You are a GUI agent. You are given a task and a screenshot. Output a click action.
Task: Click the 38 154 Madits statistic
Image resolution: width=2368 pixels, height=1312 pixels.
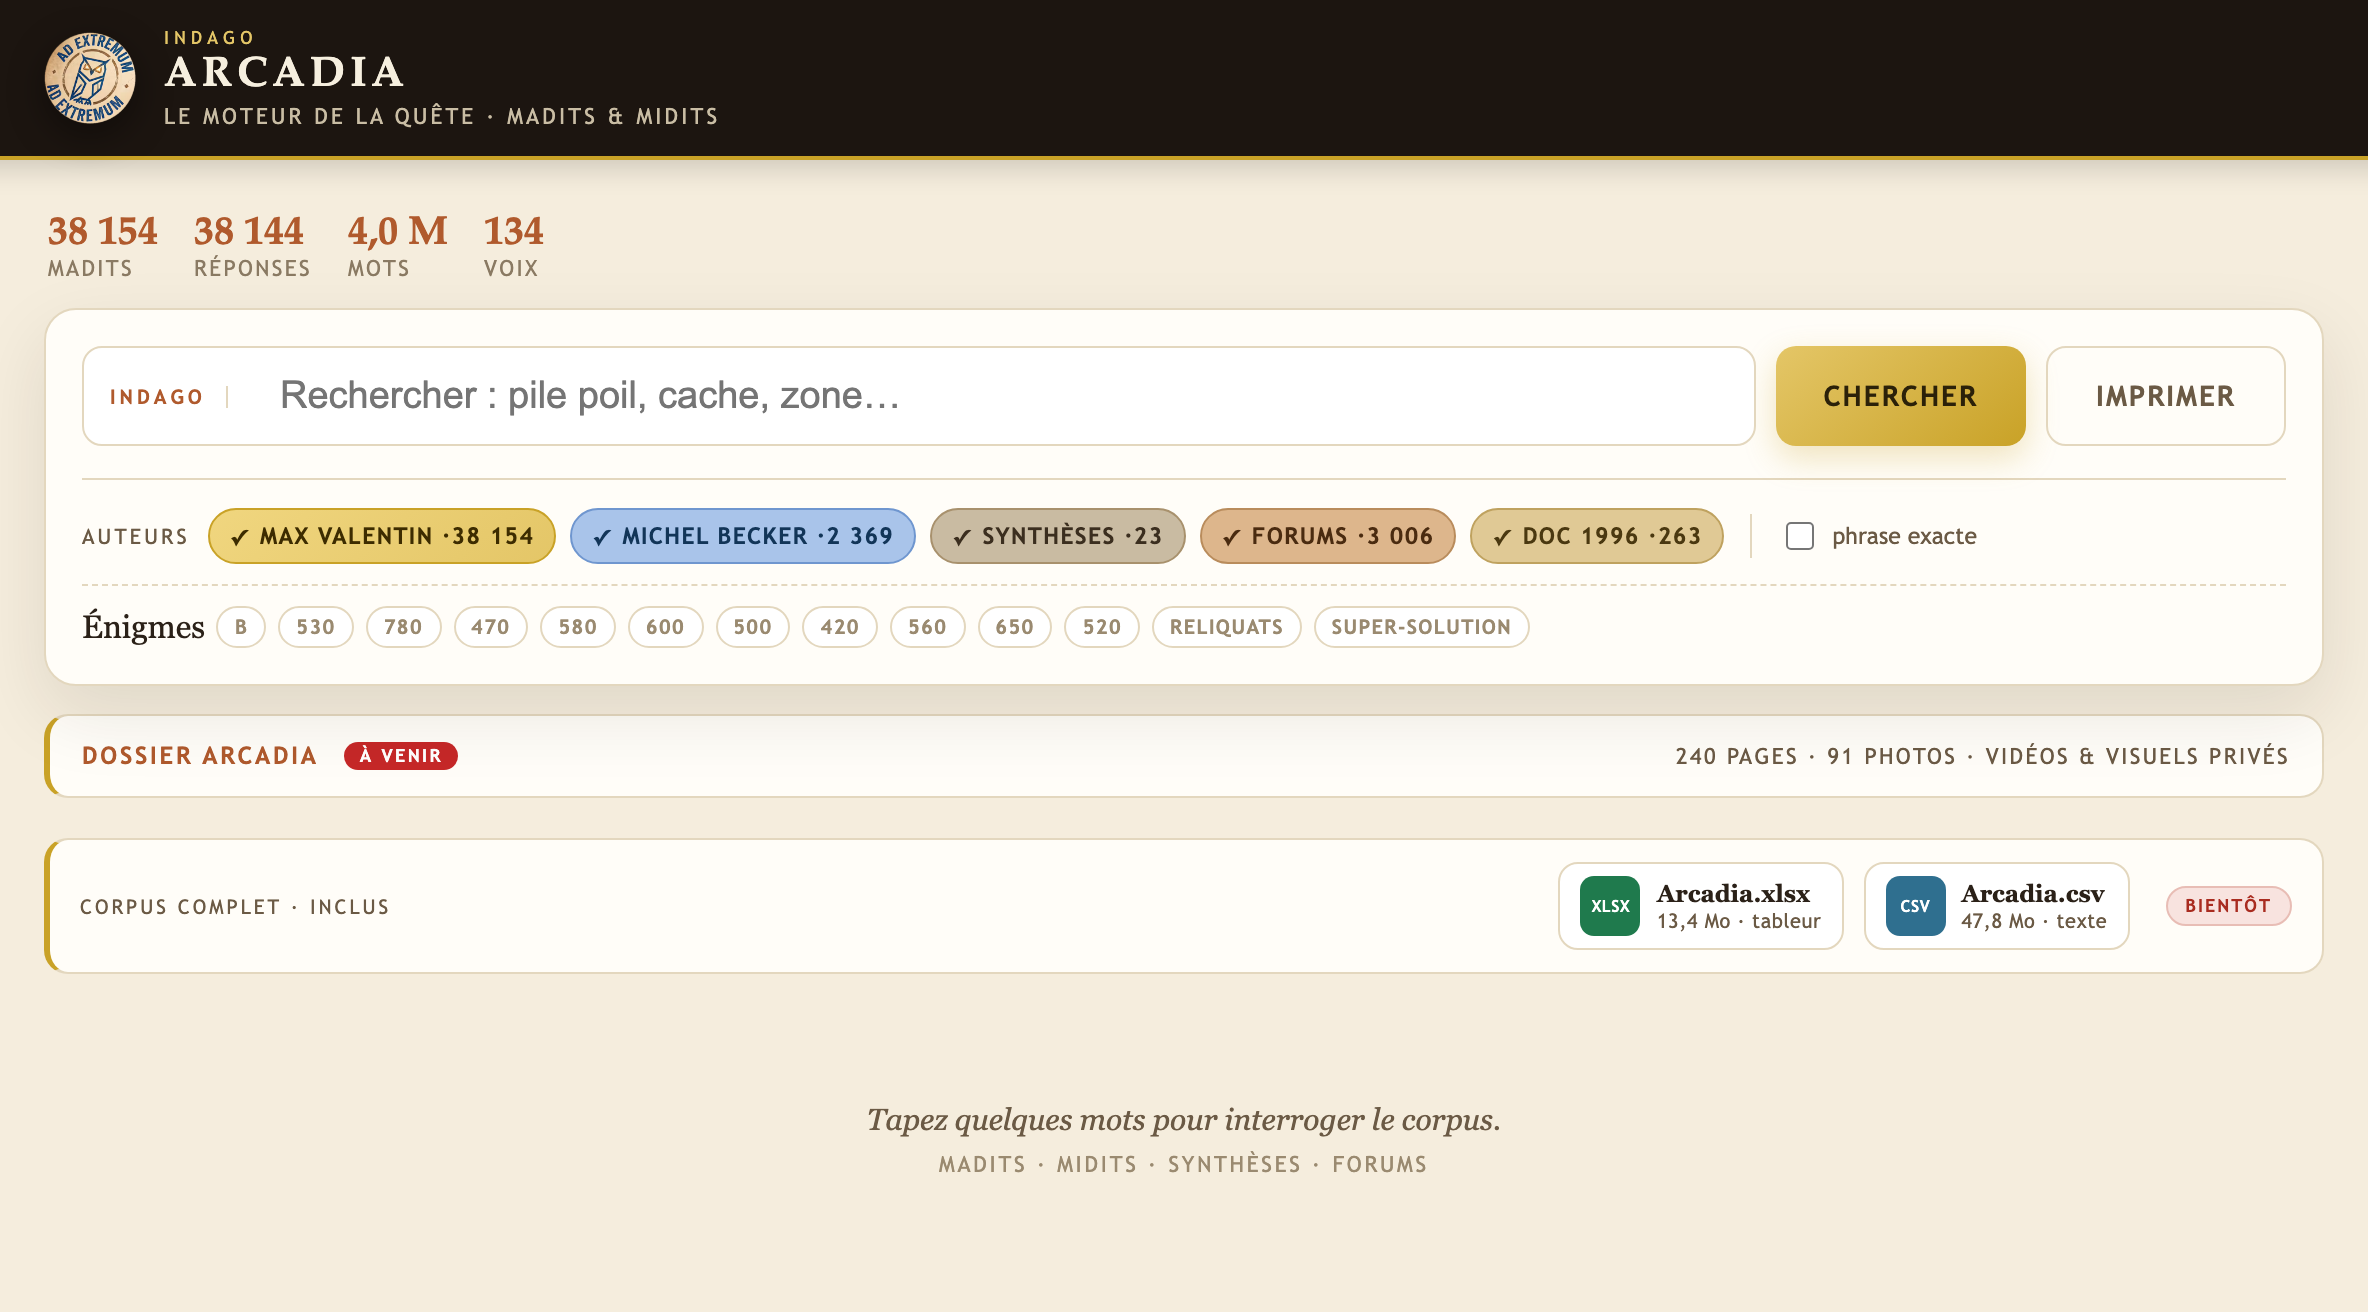pyautogui.click(x=102, y=245)
